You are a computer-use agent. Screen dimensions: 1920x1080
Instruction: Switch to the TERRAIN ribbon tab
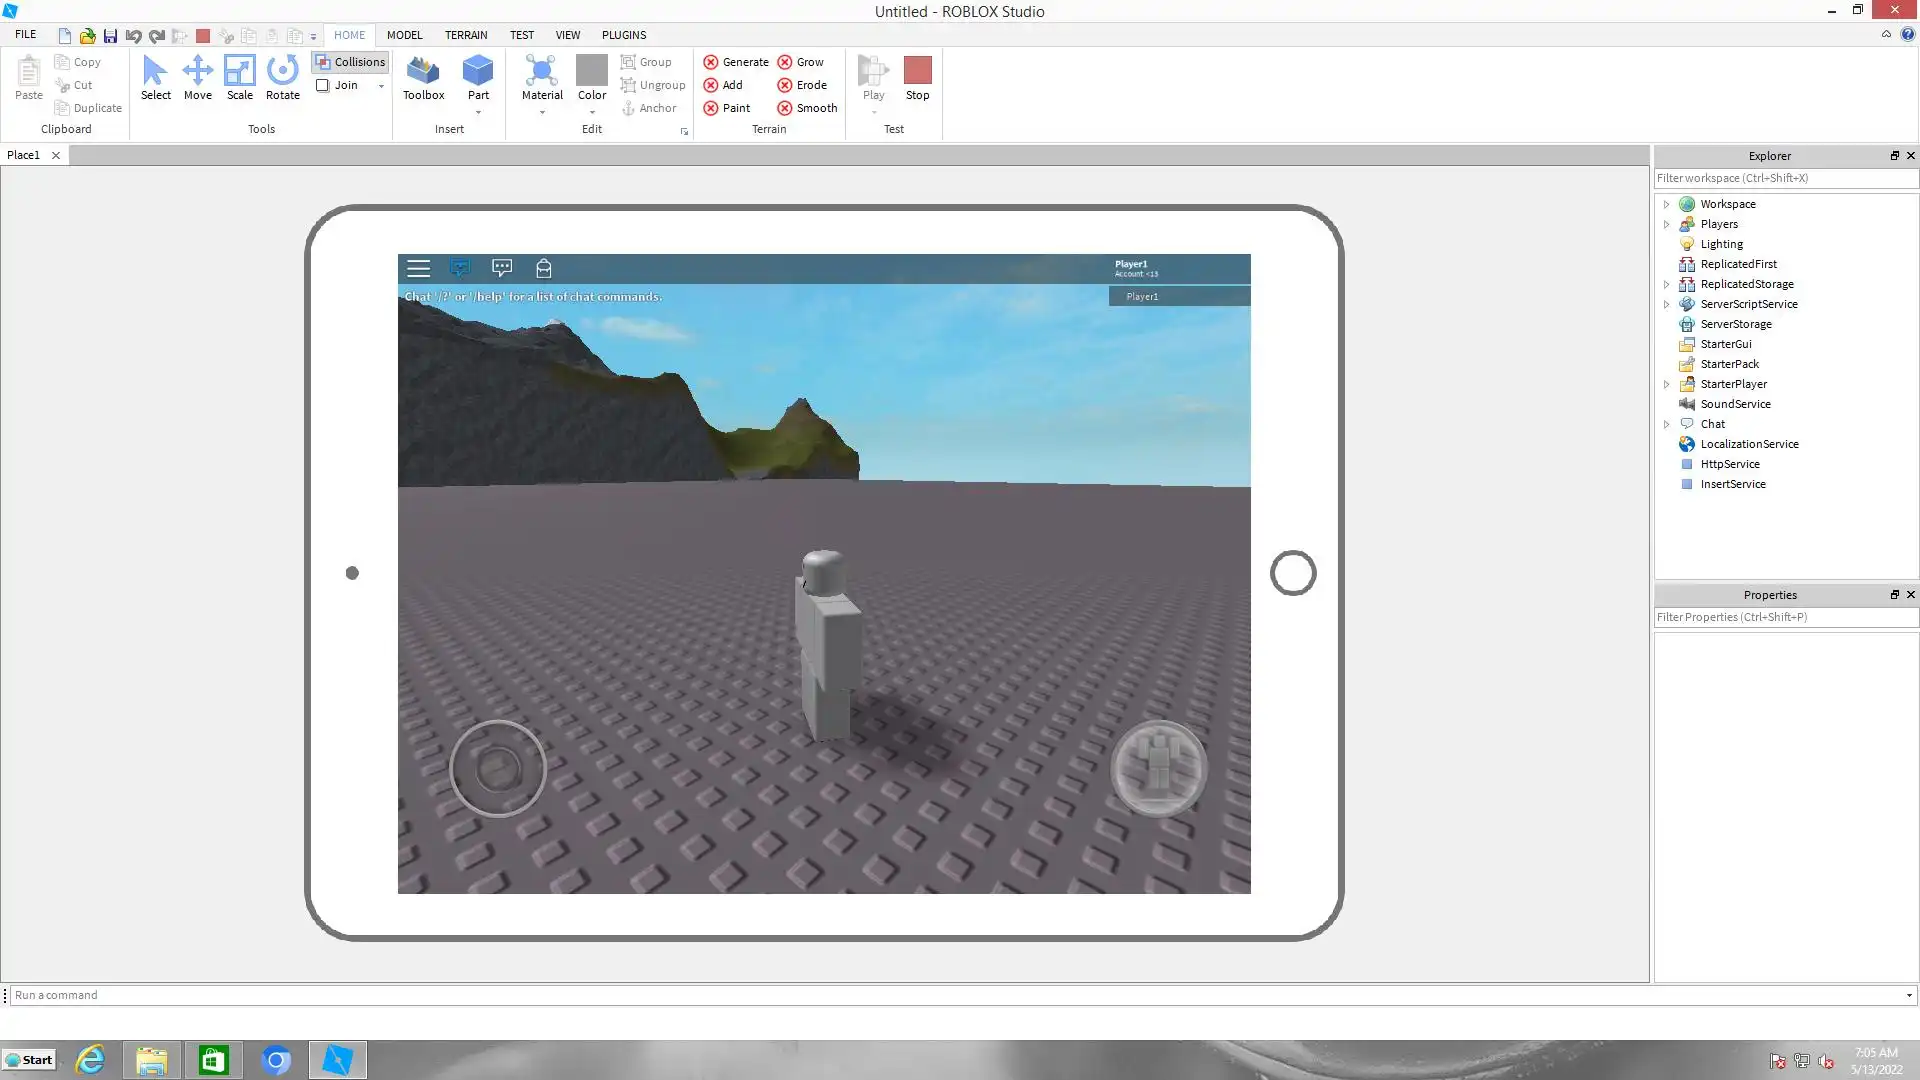(466, 35)
